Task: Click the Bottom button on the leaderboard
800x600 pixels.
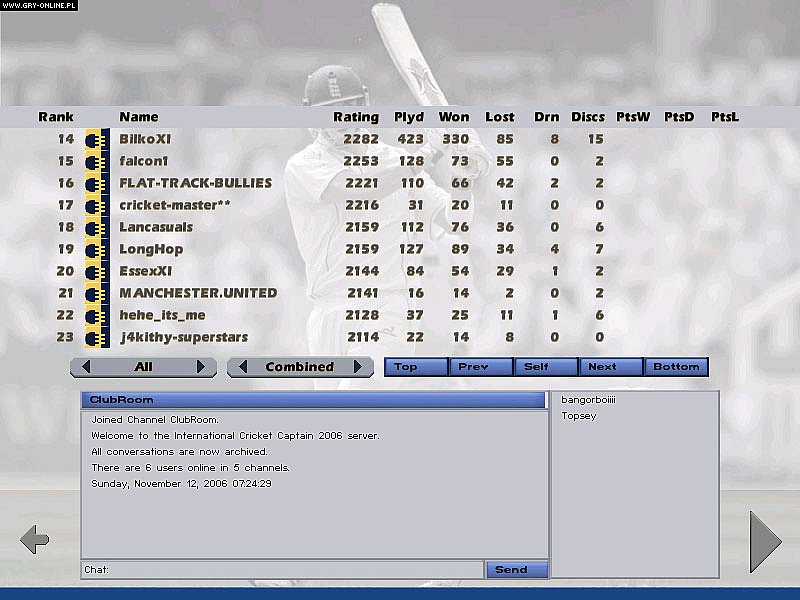Action: click(x=677, y=366)
